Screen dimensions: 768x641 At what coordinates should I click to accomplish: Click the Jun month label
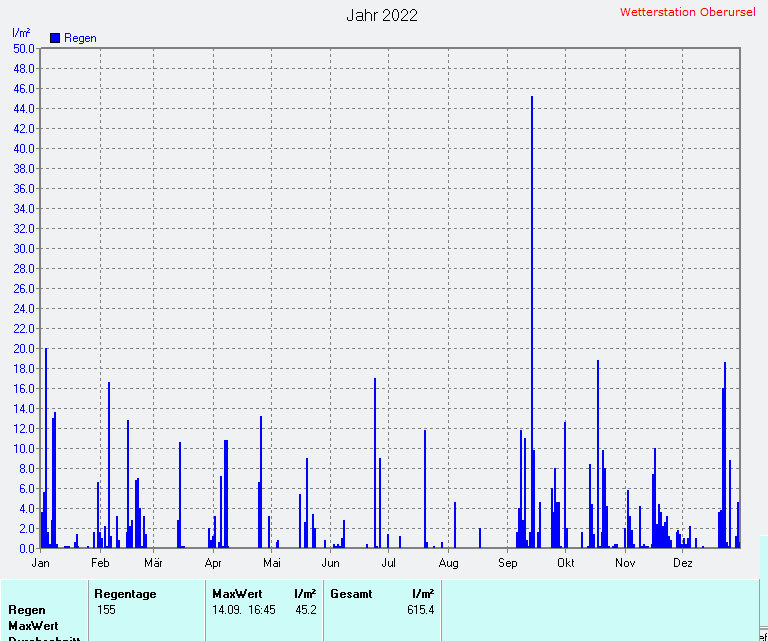coord(331,563)
